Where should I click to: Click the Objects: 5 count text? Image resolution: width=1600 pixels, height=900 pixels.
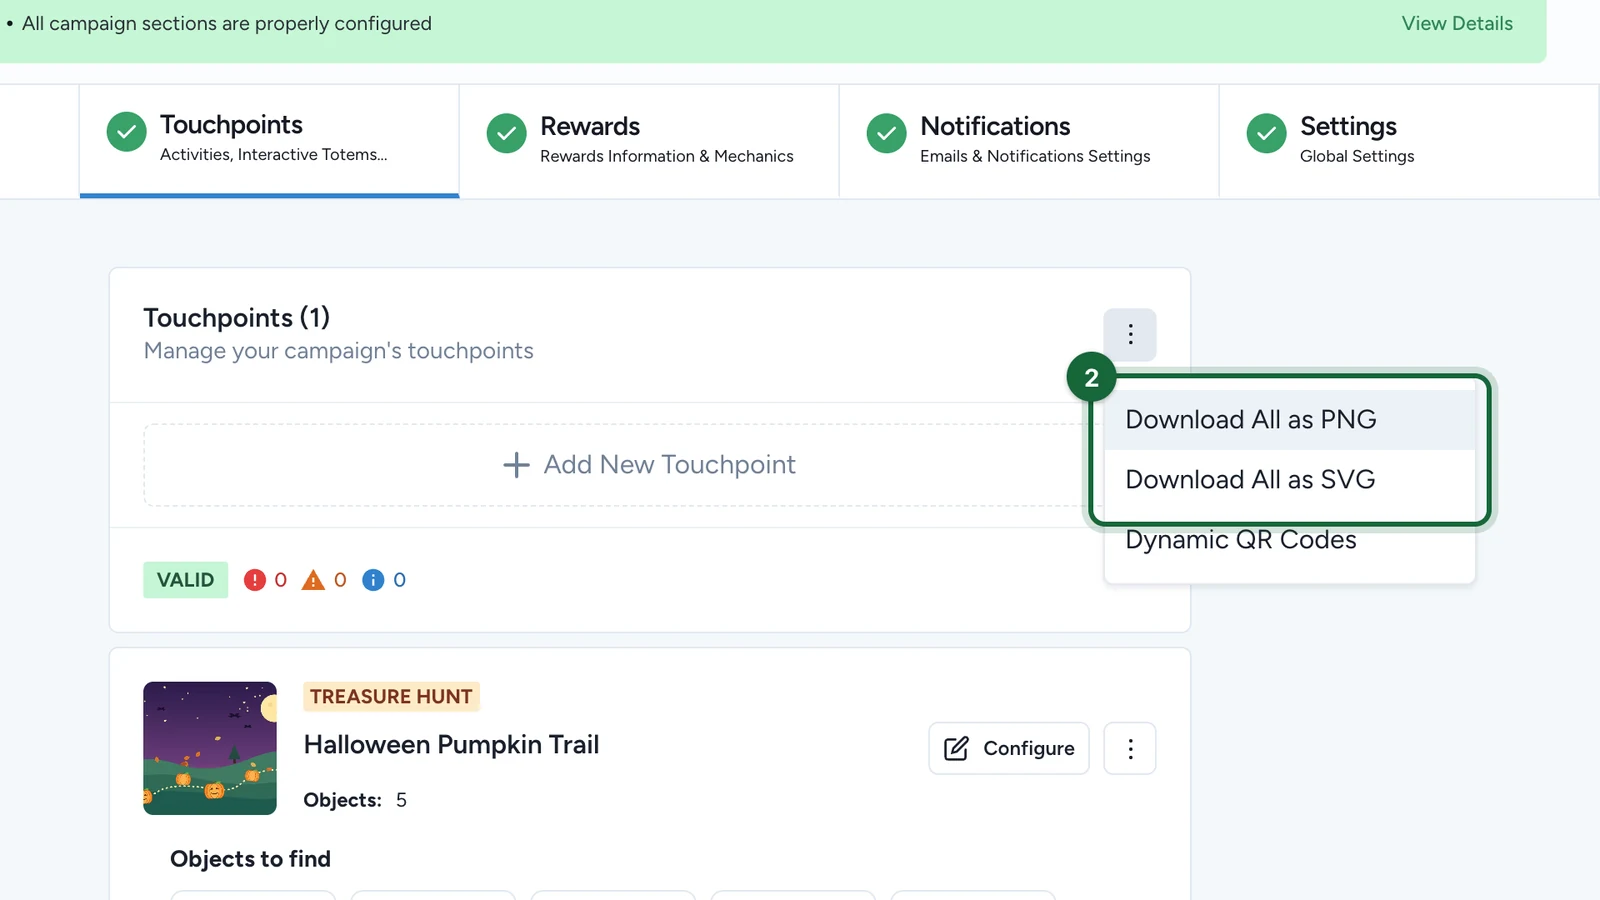pyautogui.click(x=355, y=800)
